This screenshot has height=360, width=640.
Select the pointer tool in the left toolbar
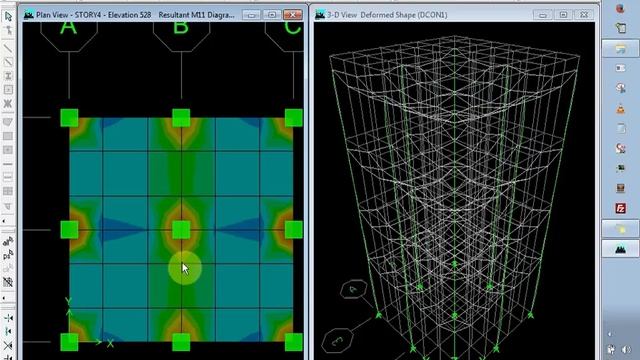pos(8,17)
